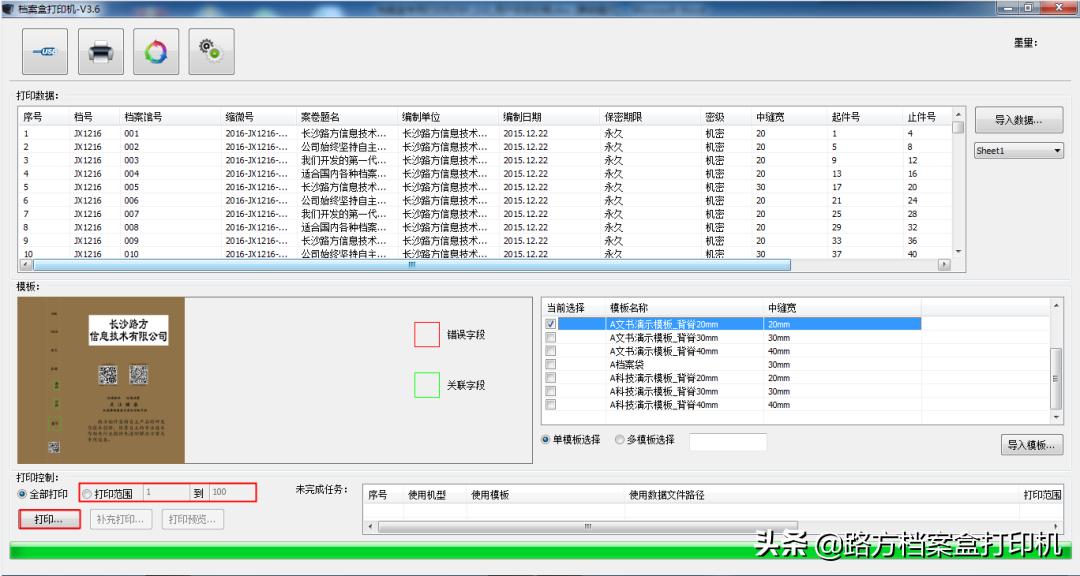Click the 打印... button
Viewport: 1080px width, 576px height.
[49, 520]
